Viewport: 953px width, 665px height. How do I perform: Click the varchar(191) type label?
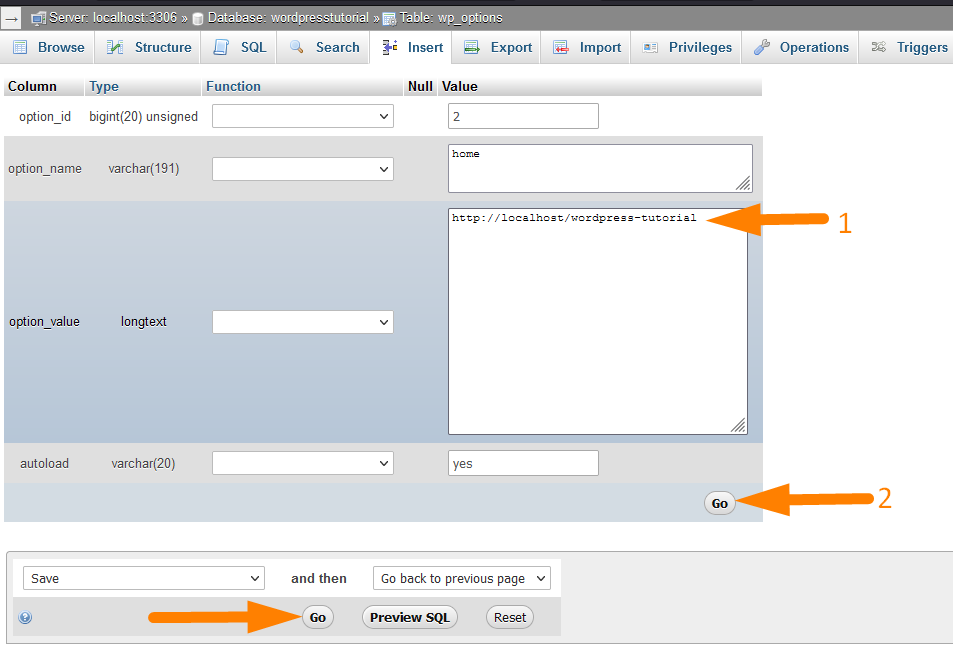[x=143, y=168]
